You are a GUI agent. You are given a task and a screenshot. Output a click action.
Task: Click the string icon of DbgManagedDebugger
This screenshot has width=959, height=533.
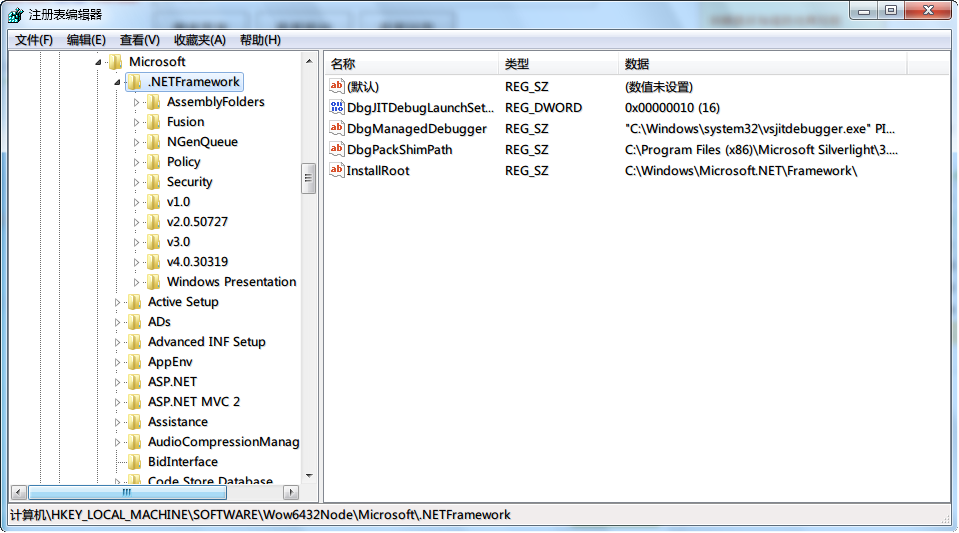click(336, 128)
